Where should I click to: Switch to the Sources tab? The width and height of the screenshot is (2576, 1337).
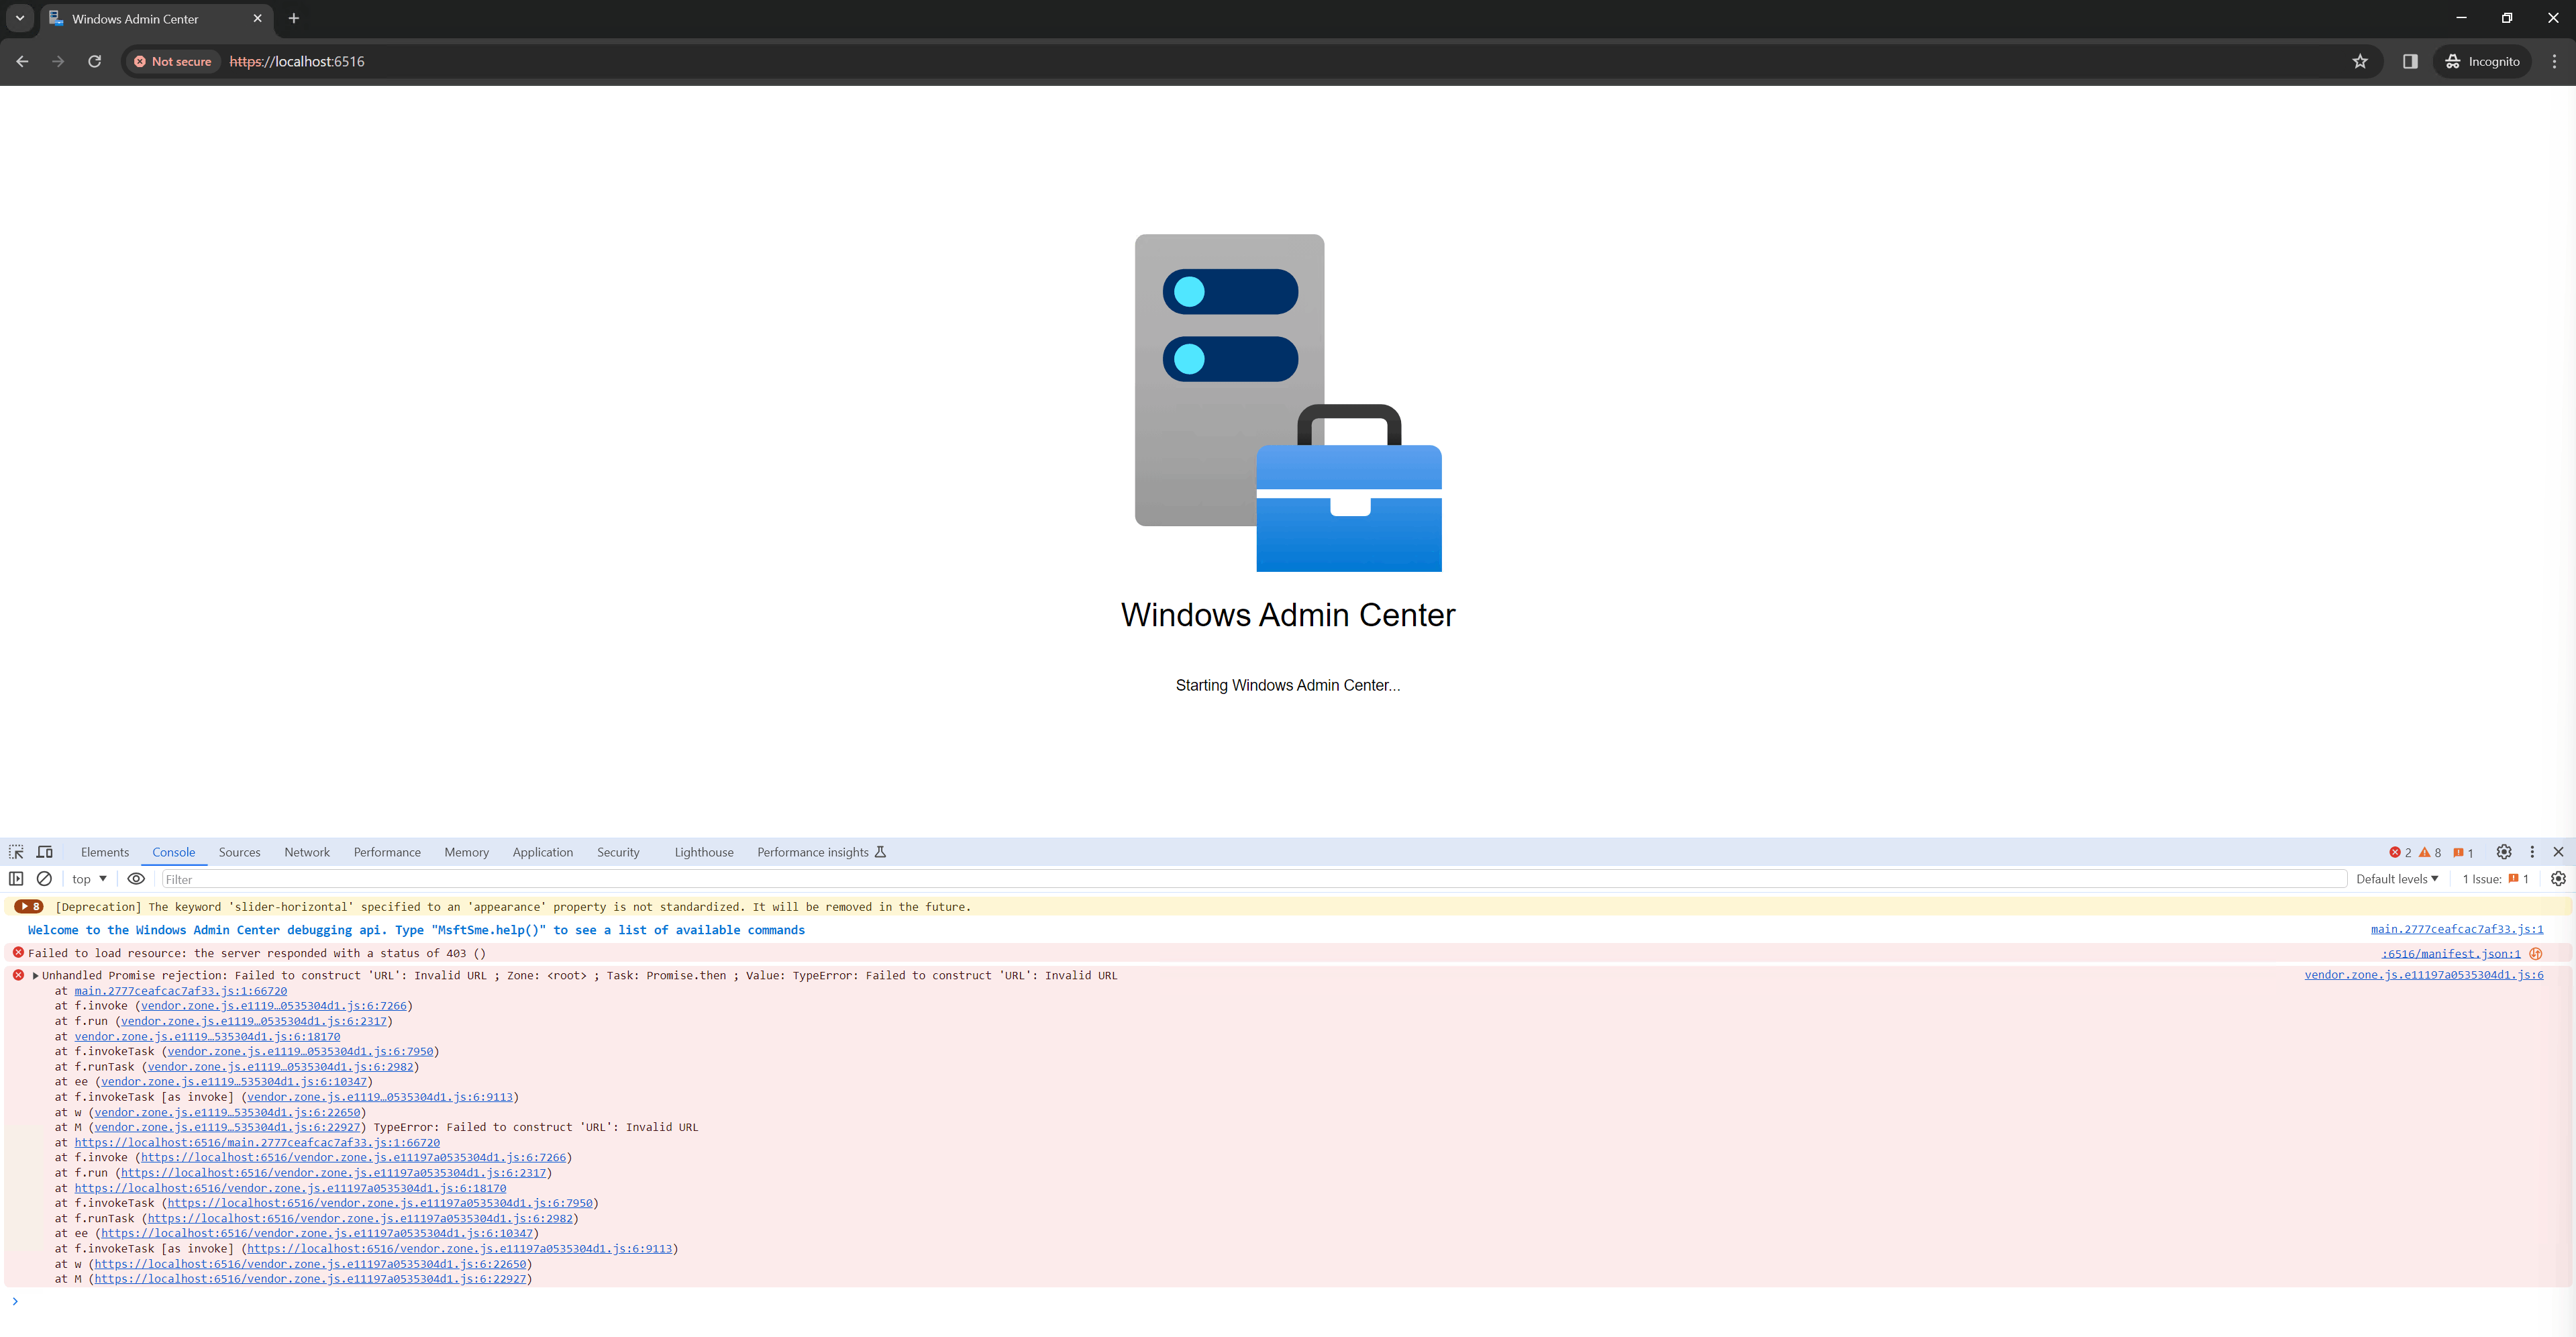(239, 852)
